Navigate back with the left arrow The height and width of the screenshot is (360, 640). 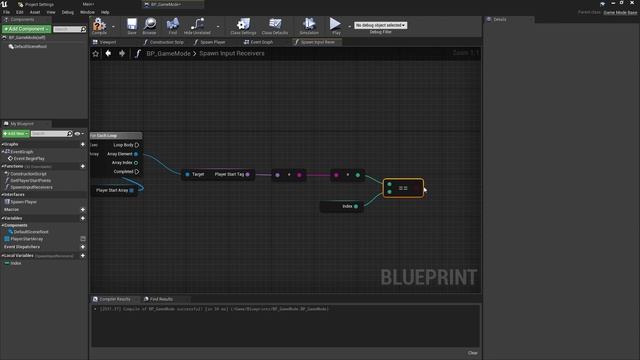click(108, 53)
